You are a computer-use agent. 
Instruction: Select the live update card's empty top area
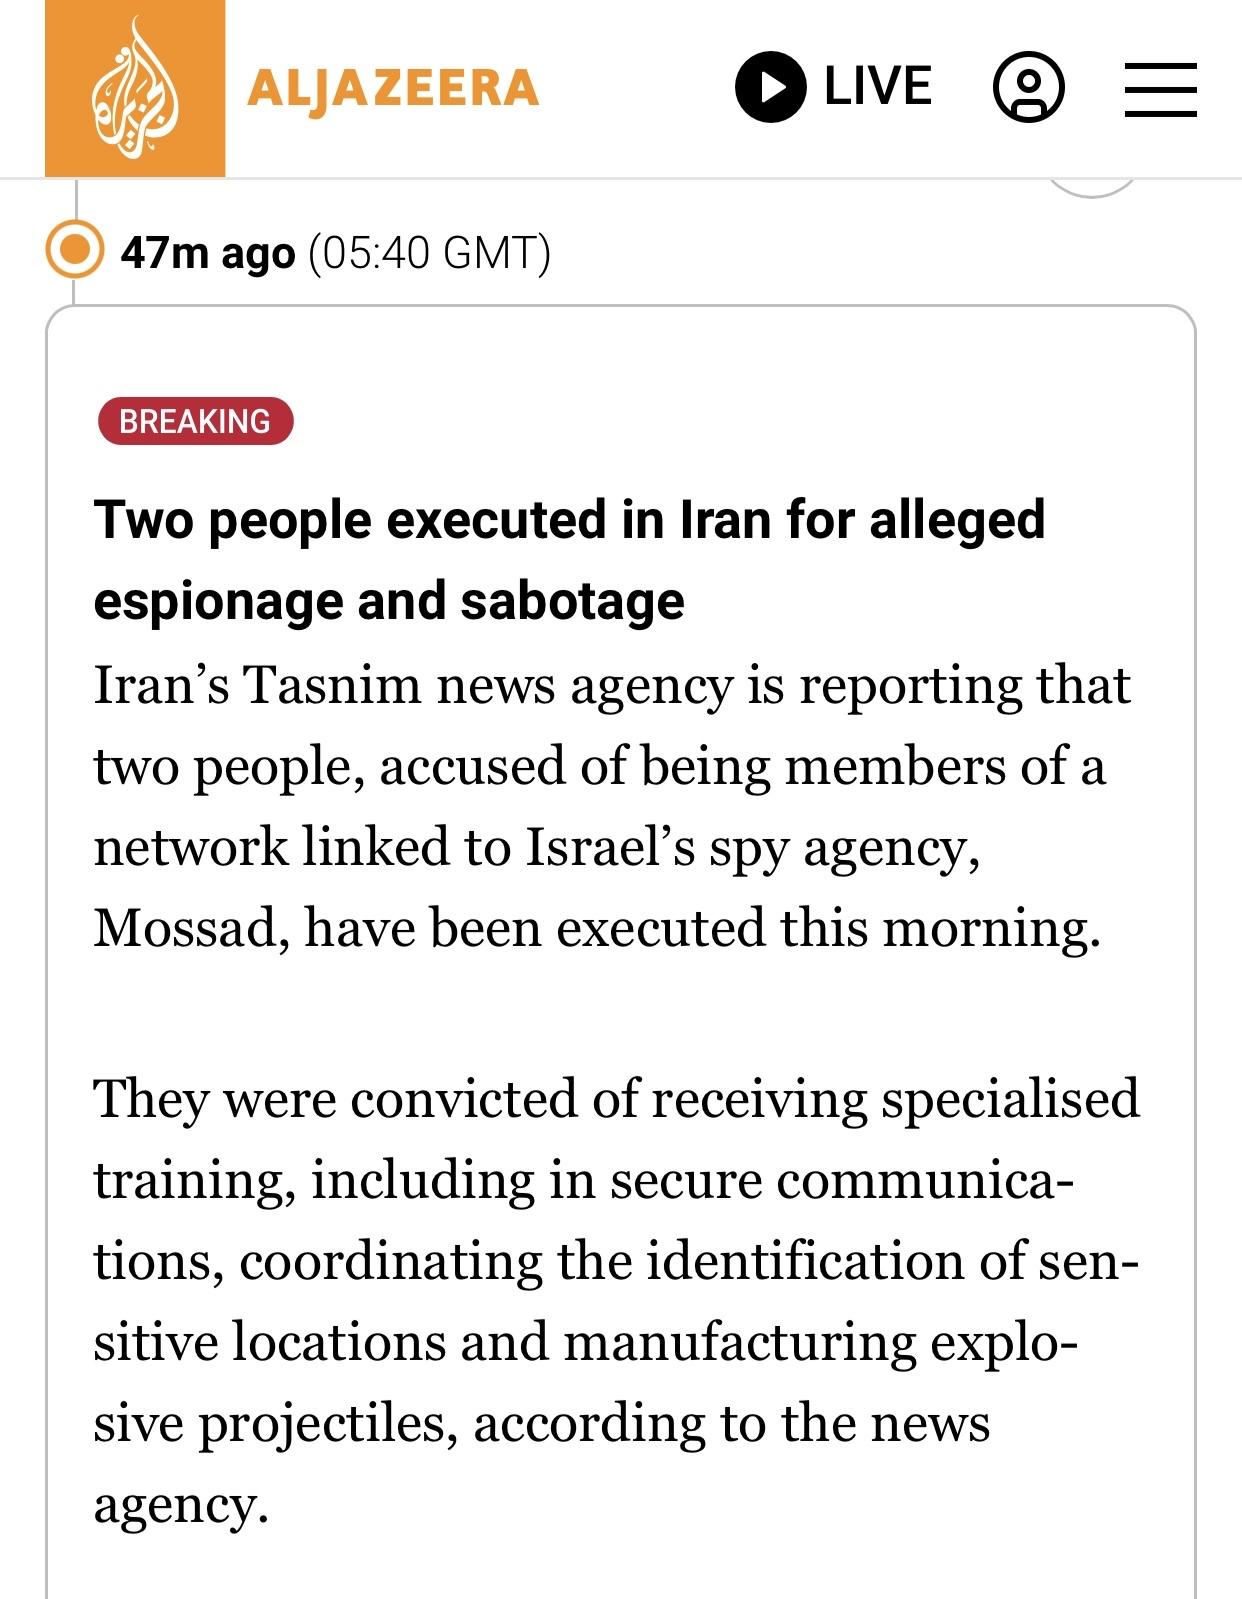[620, 350]
